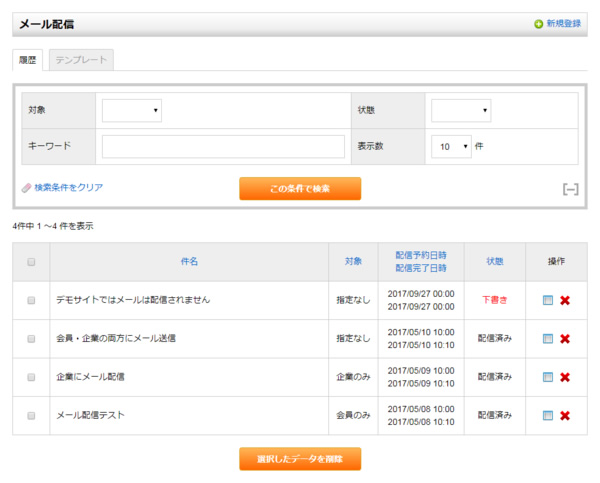Viewport: 600px width, 483px height.
Task: Switch to the 履歴 tab
Action: coord(28,60)
